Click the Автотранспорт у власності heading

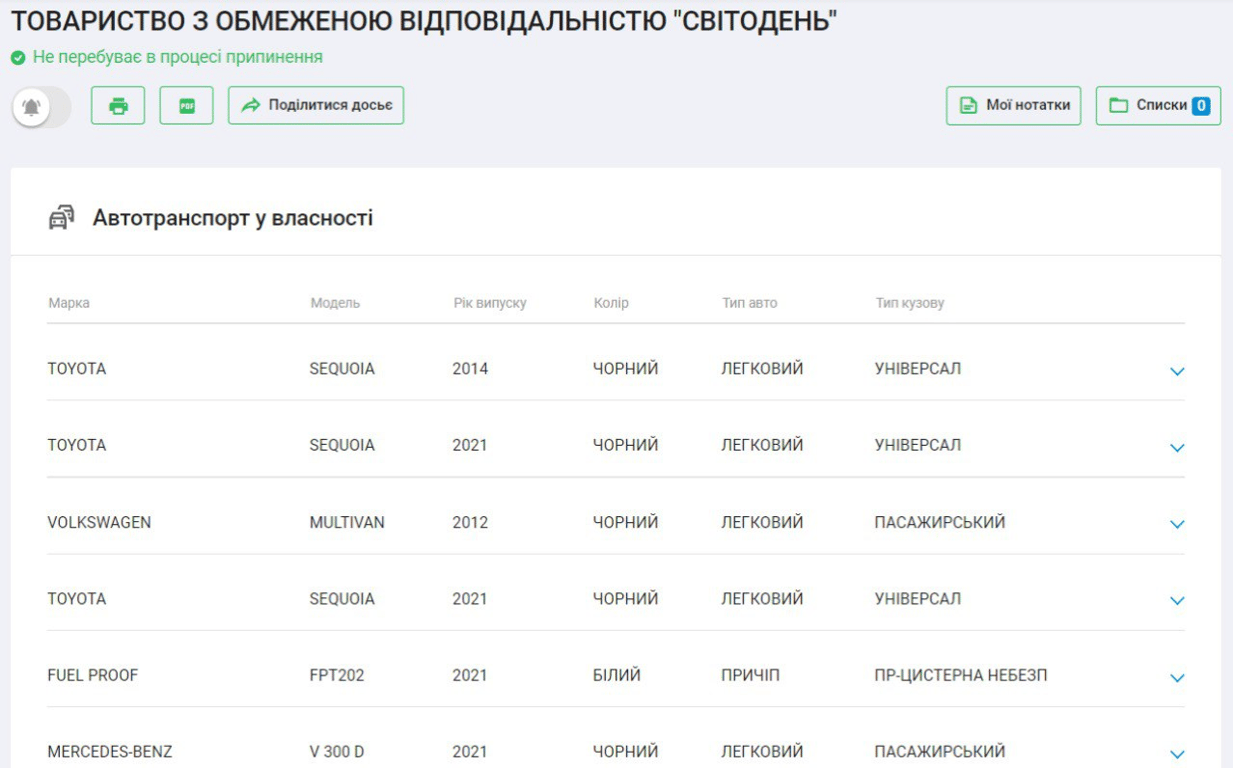(x=233, y=218)
